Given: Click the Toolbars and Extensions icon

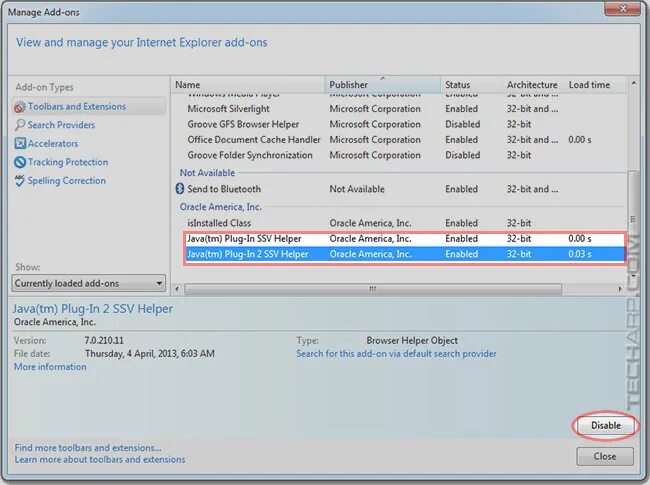Looking at the screenshot, I should click(19, 107).
